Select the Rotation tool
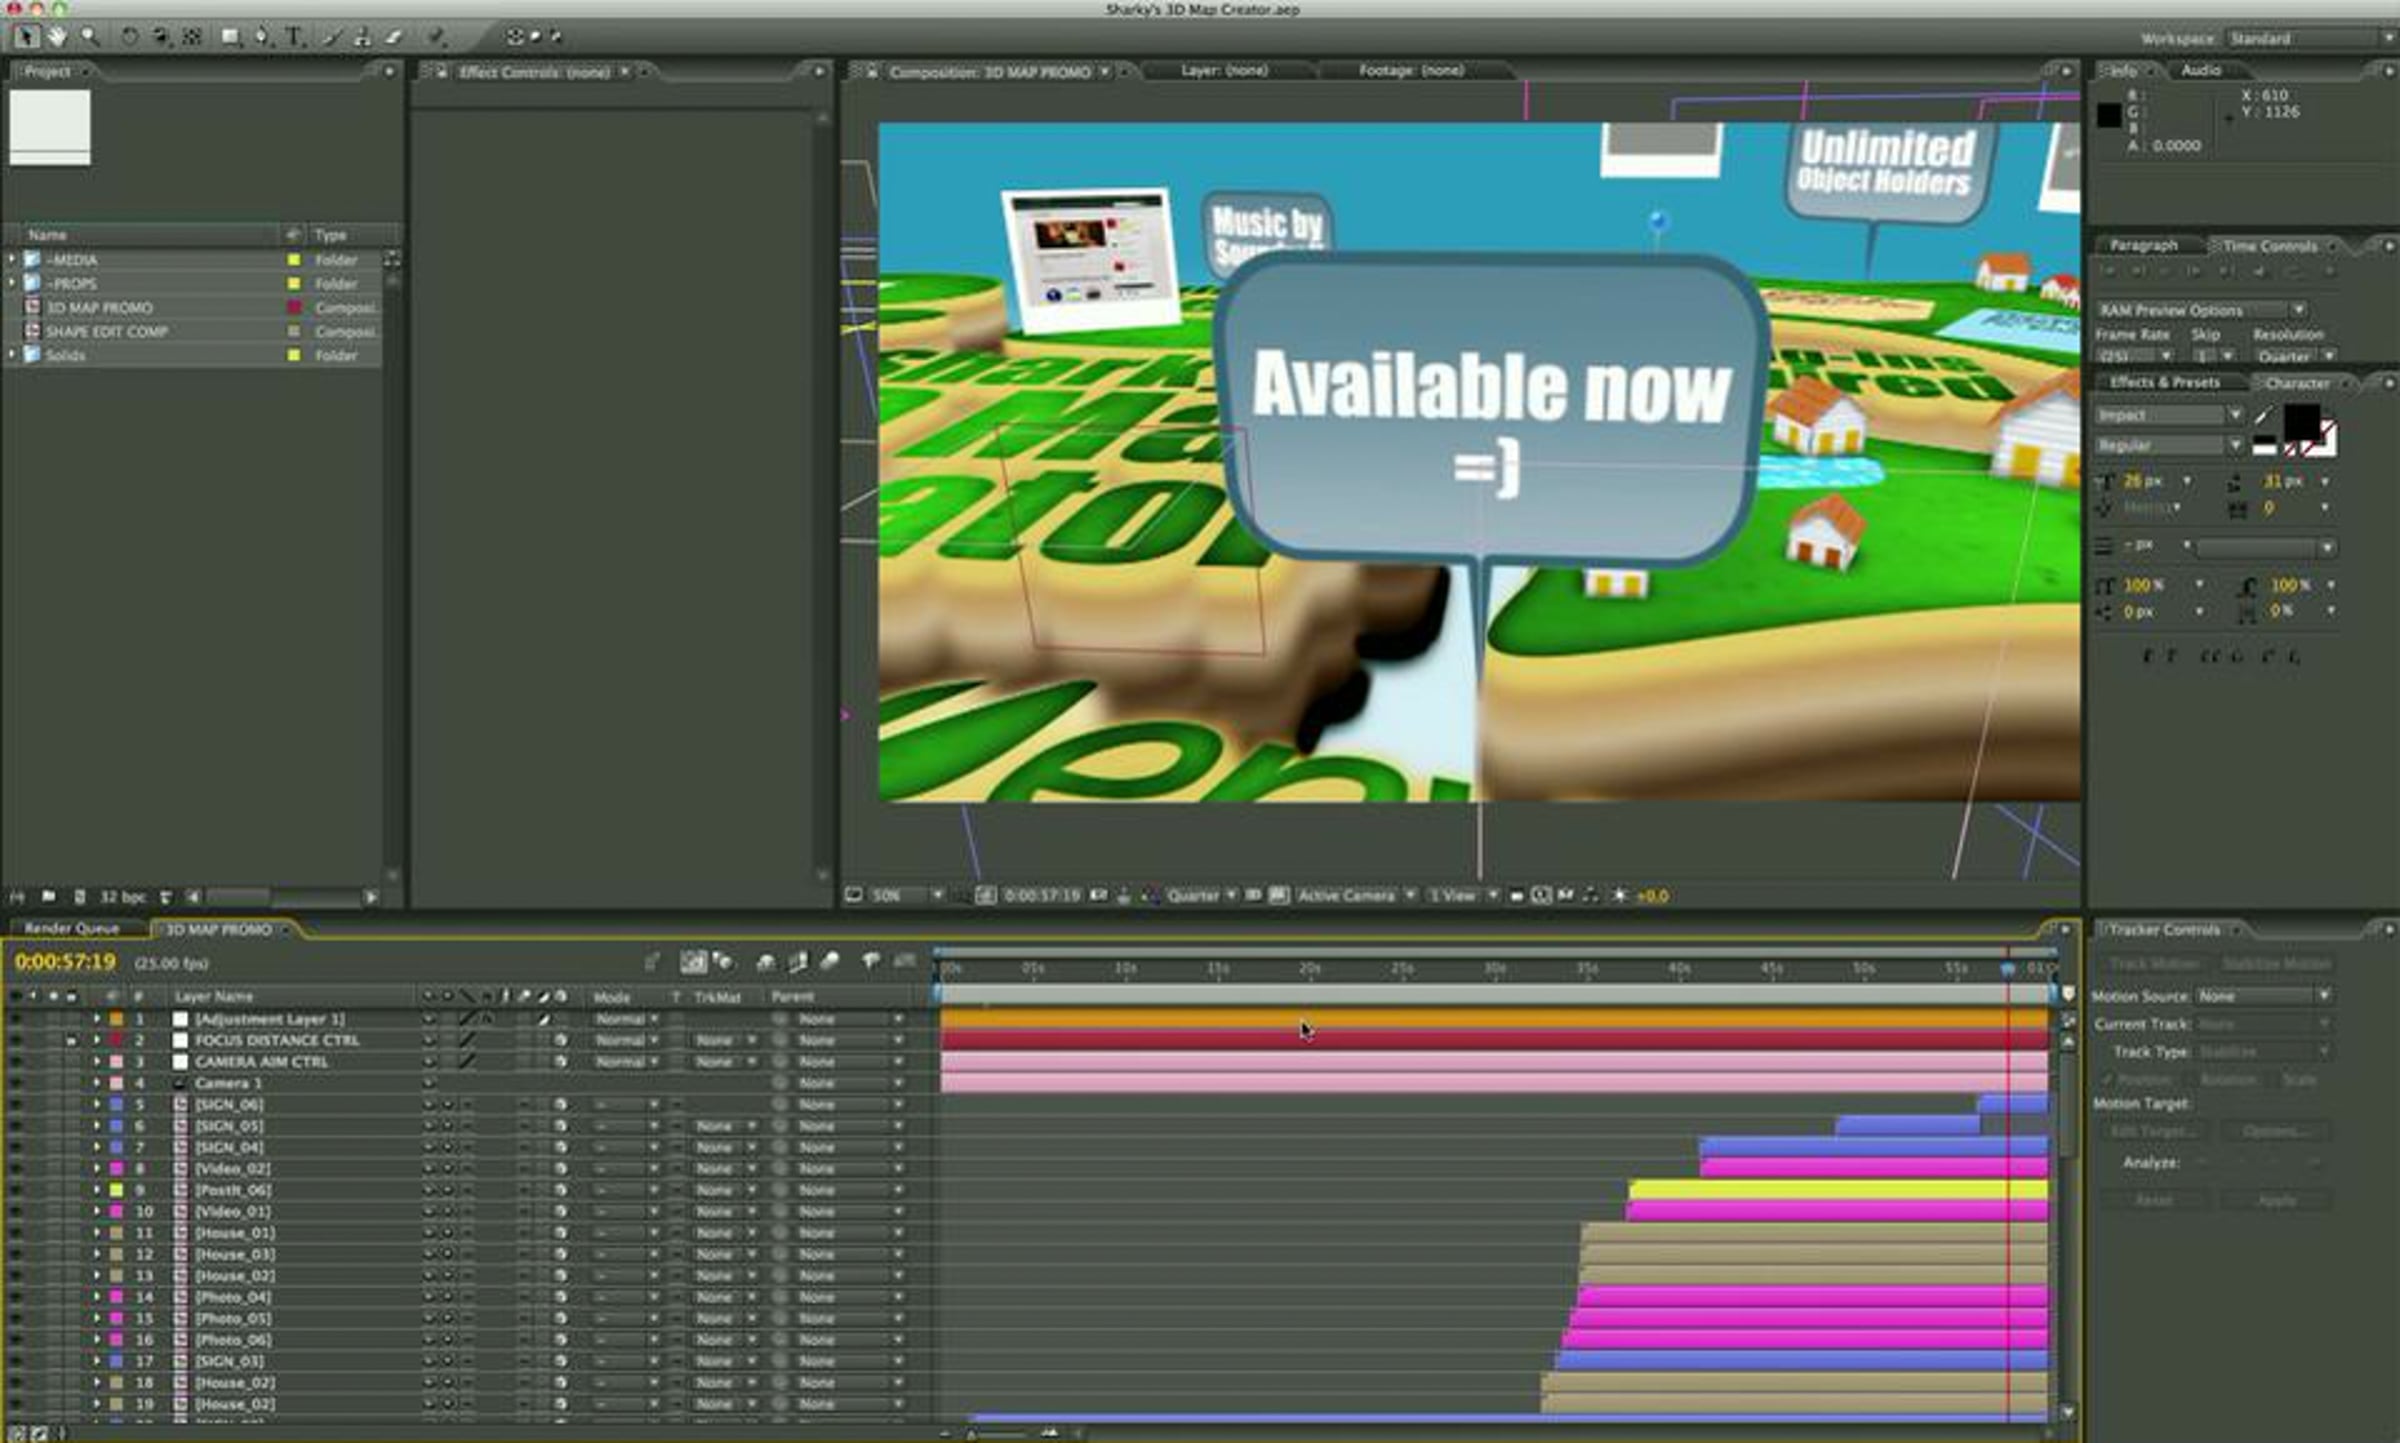This screenshot has height=1443, width=2400. [x=130, y=37]
